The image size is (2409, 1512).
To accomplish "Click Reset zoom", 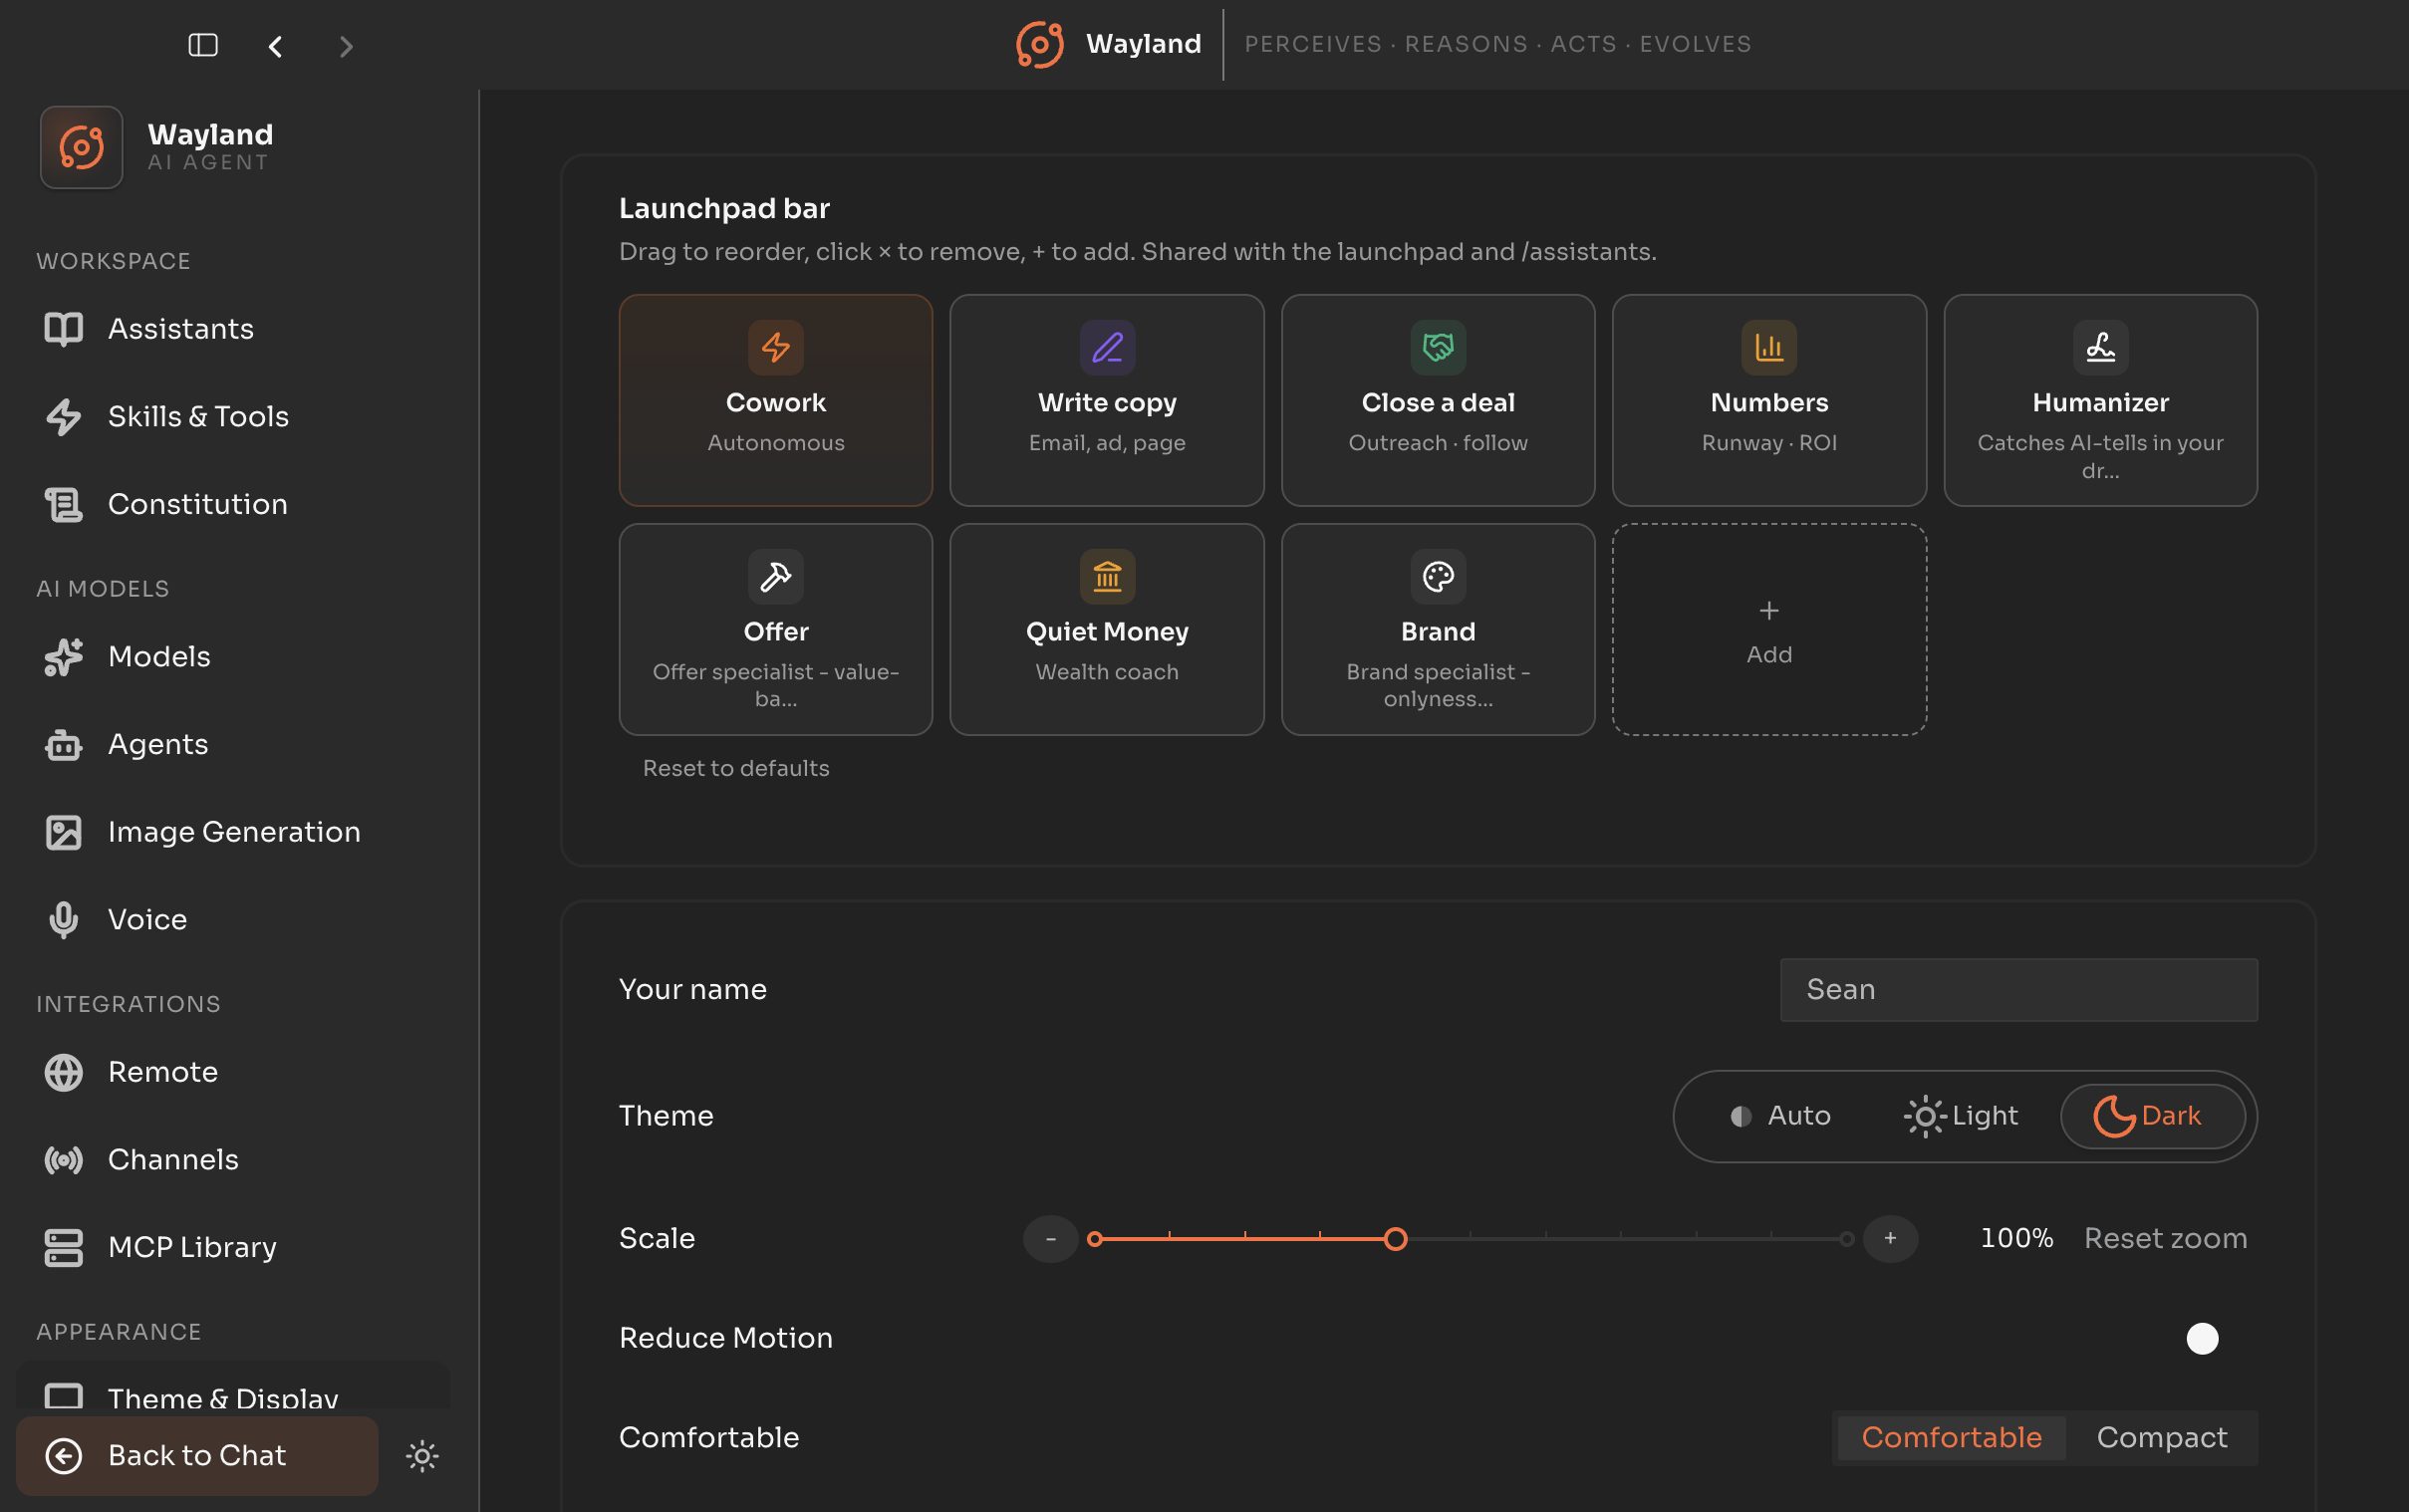I will pyautogui.click(x=2165, y=1239).
